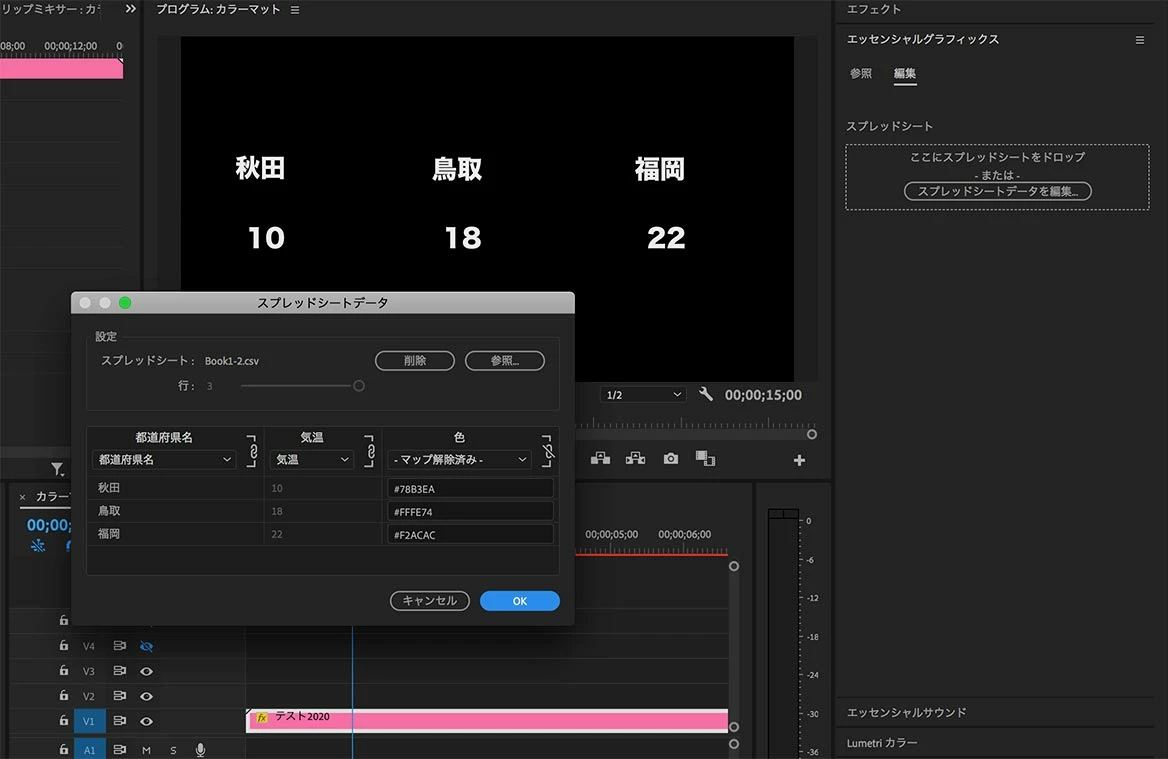1168x759 pixels.
Task: Open program monitor wrench settings
Action: [705, 394]
